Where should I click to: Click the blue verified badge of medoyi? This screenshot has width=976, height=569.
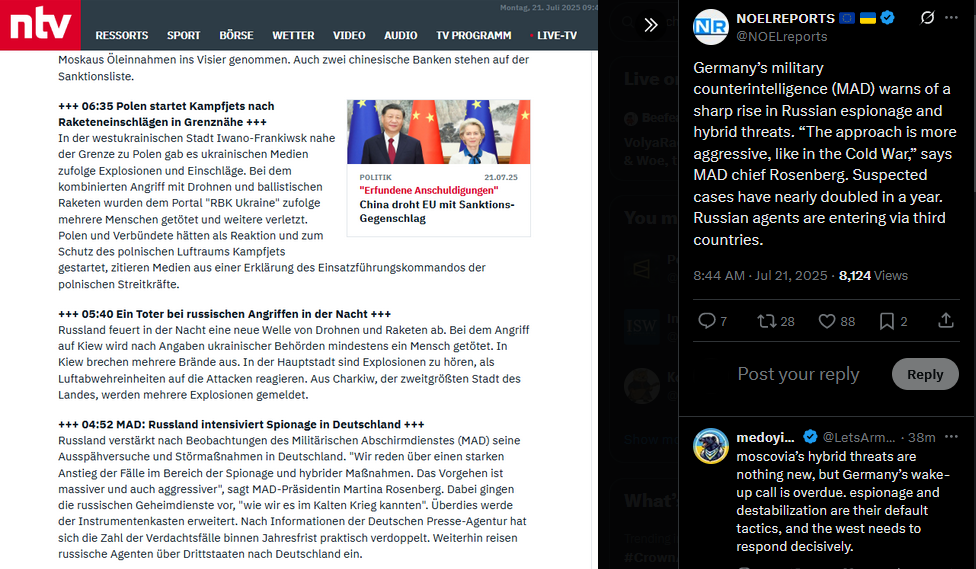pyautogui.click(x=810, y=437)
